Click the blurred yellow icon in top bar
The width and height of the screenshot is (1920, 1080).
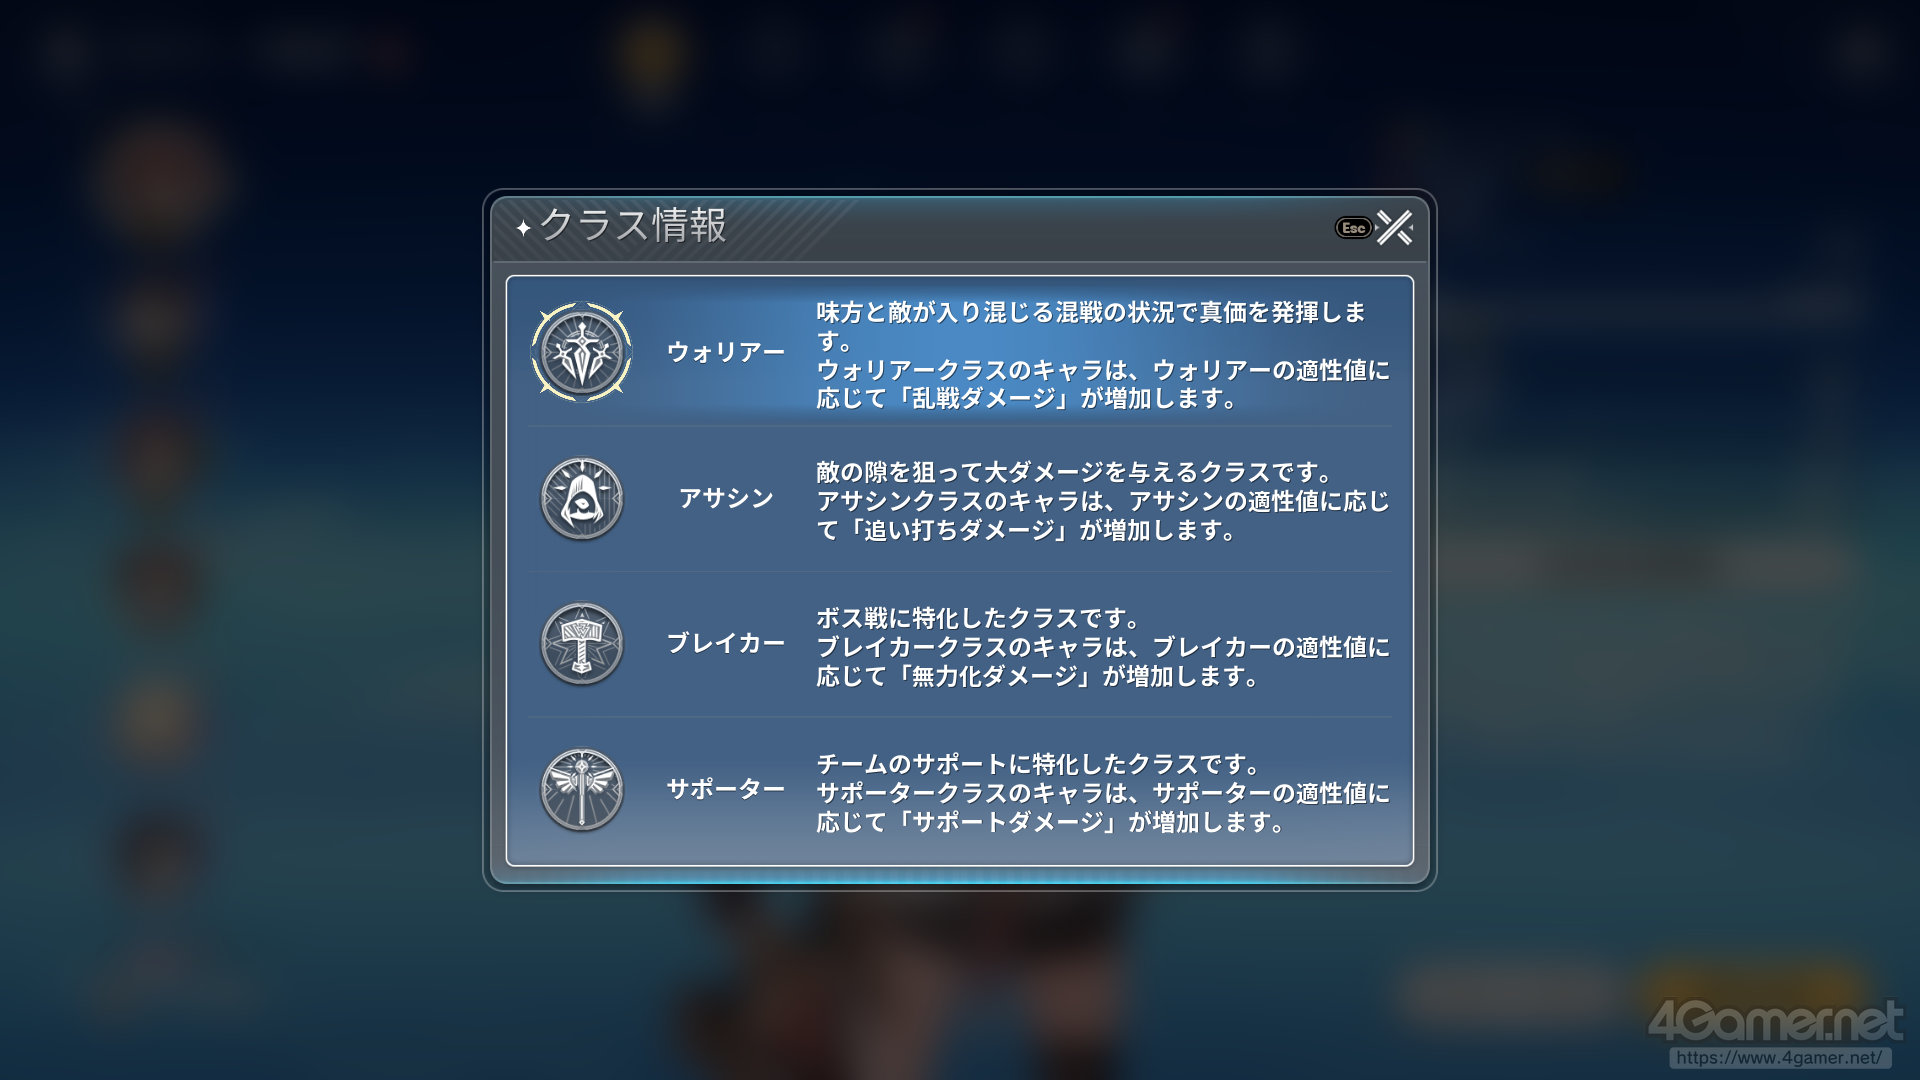pyautogui.click(x=653, y=52)
